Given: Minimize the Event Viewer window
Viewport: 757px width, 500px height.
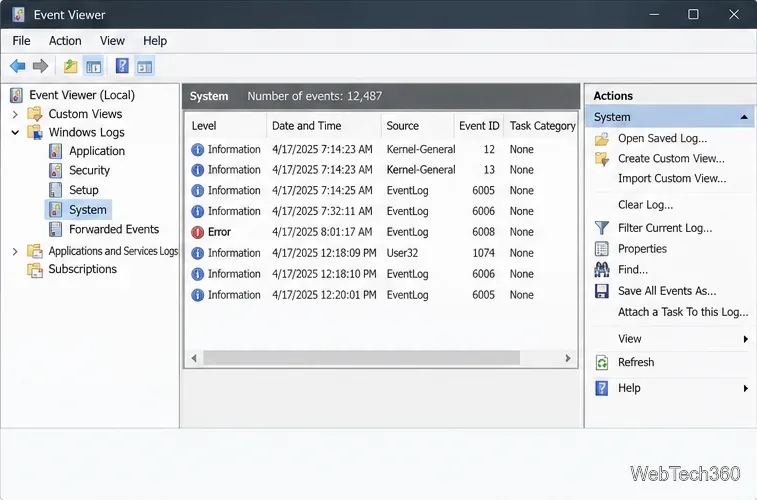Looking at the screenshot, I should coord(654,14).
